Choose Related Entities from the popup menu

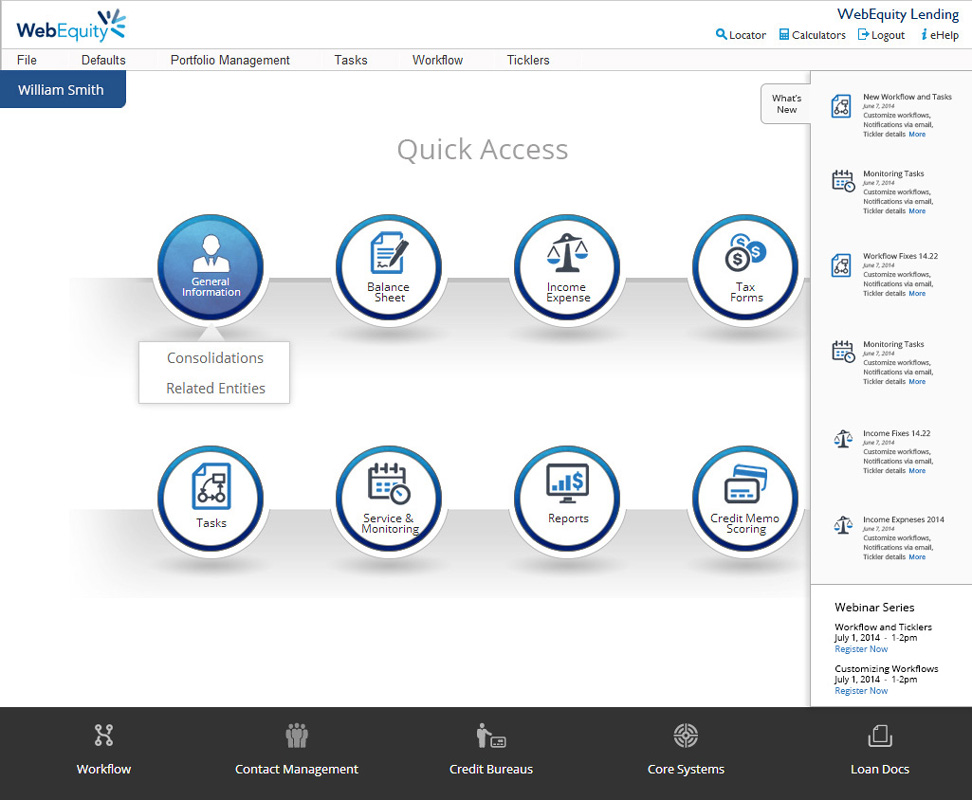click(x=215, y=388)
